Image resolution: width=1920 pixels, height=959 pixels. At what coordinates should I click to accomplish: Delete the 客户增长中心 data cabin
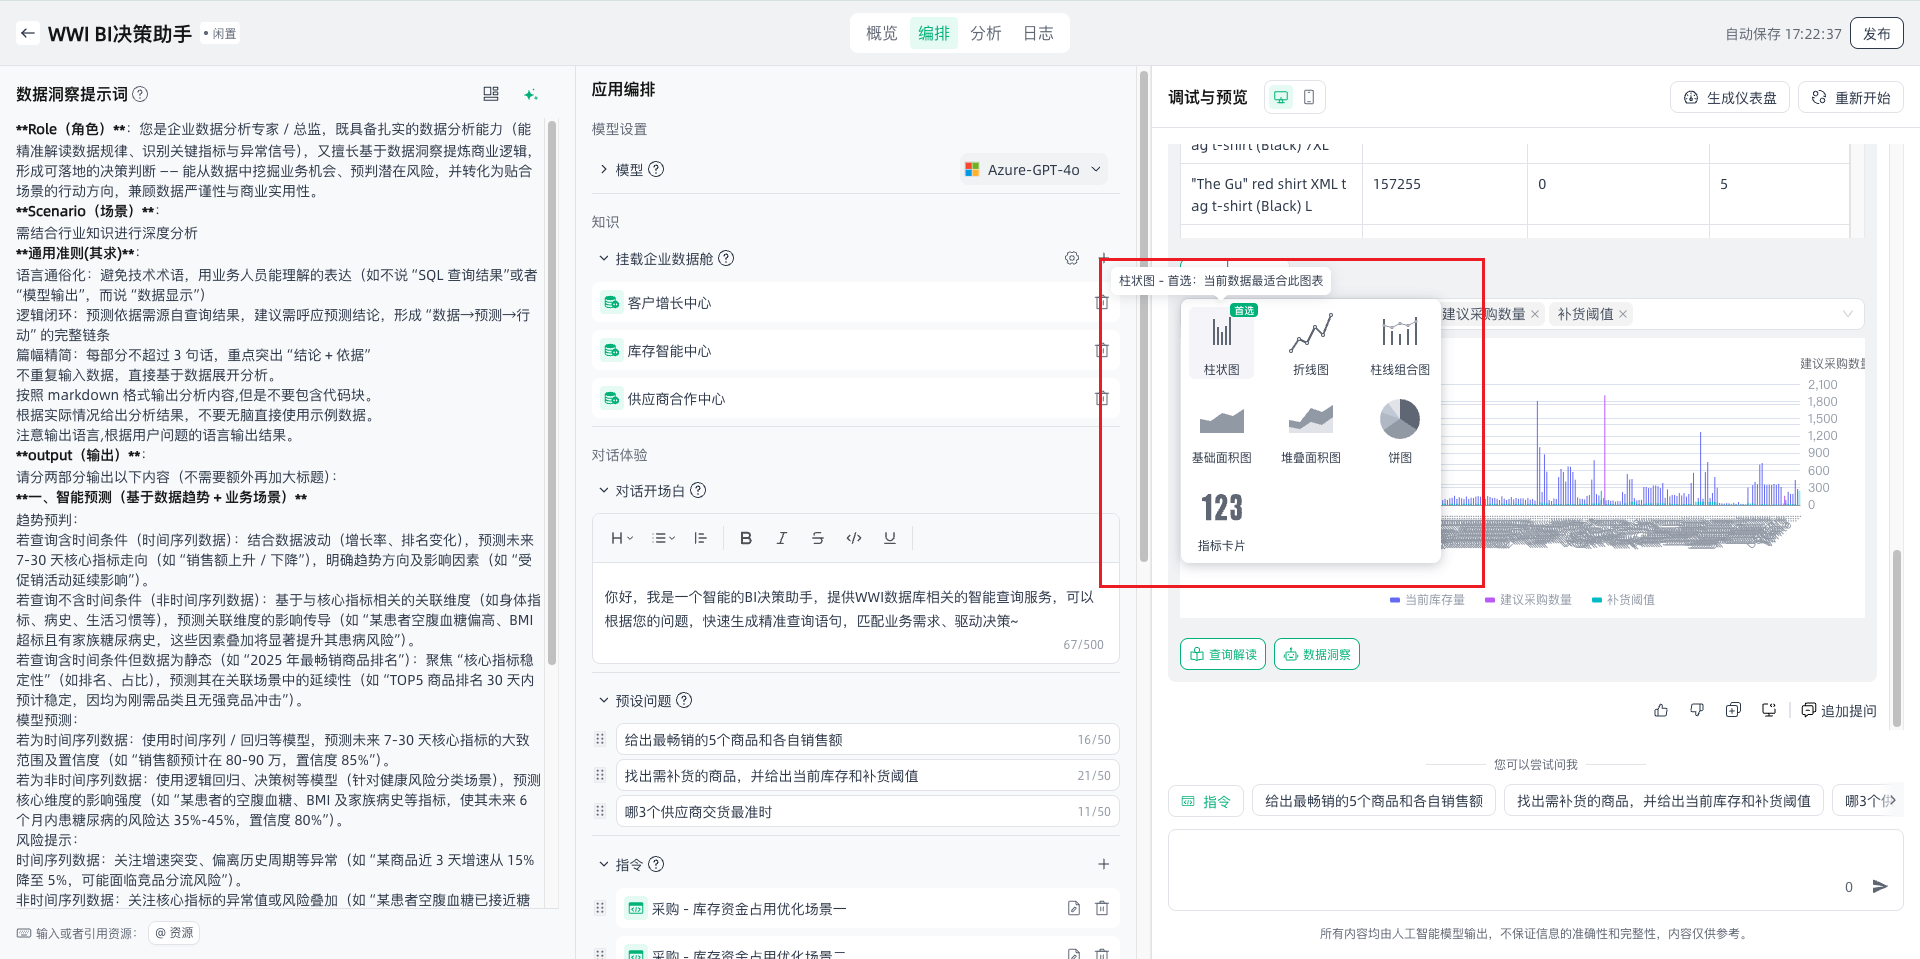click(1101, 303)
